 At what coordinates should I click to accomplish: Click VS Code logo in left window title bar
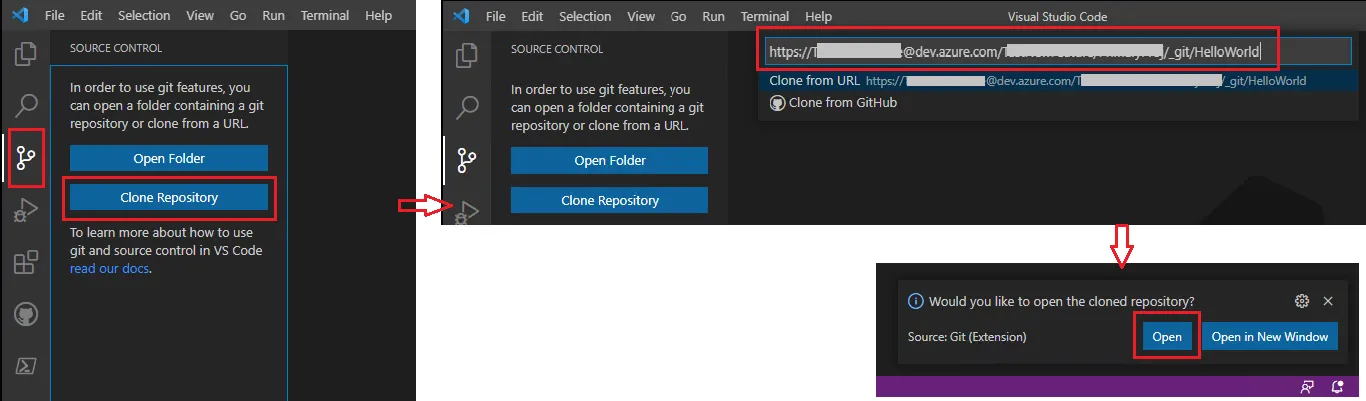21,16
